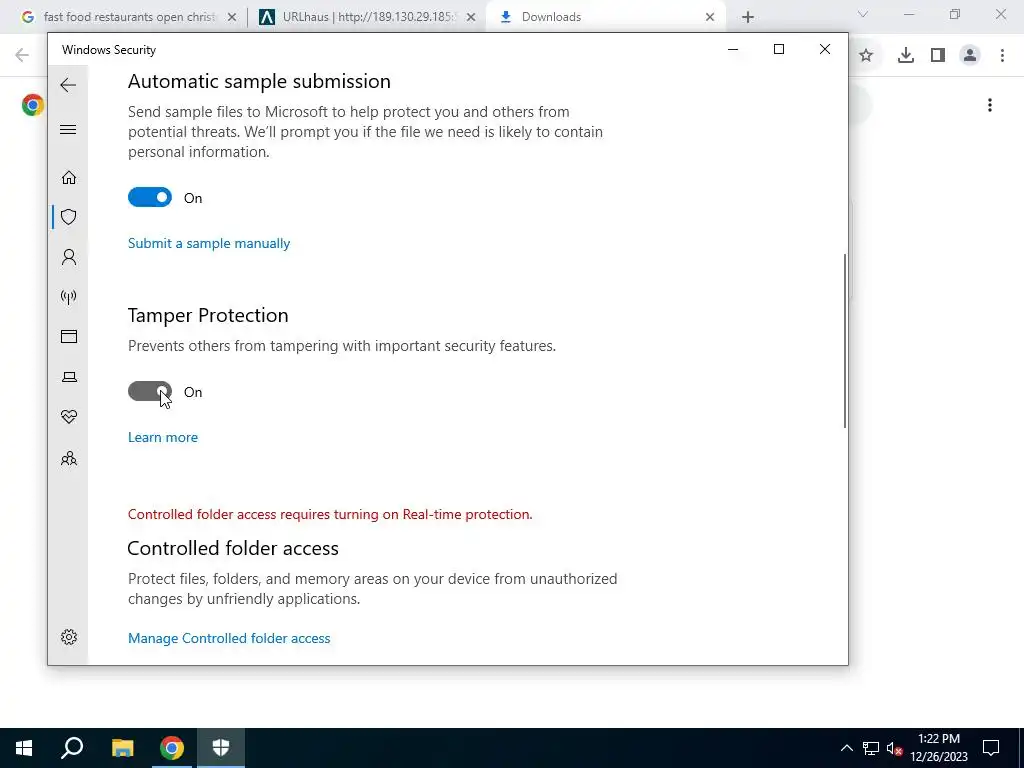The height and width of the screenshot is (768, 1024).
Task: Click Chrome icon in taskbar
Action: pyautogui.click(x=172, y=748)
